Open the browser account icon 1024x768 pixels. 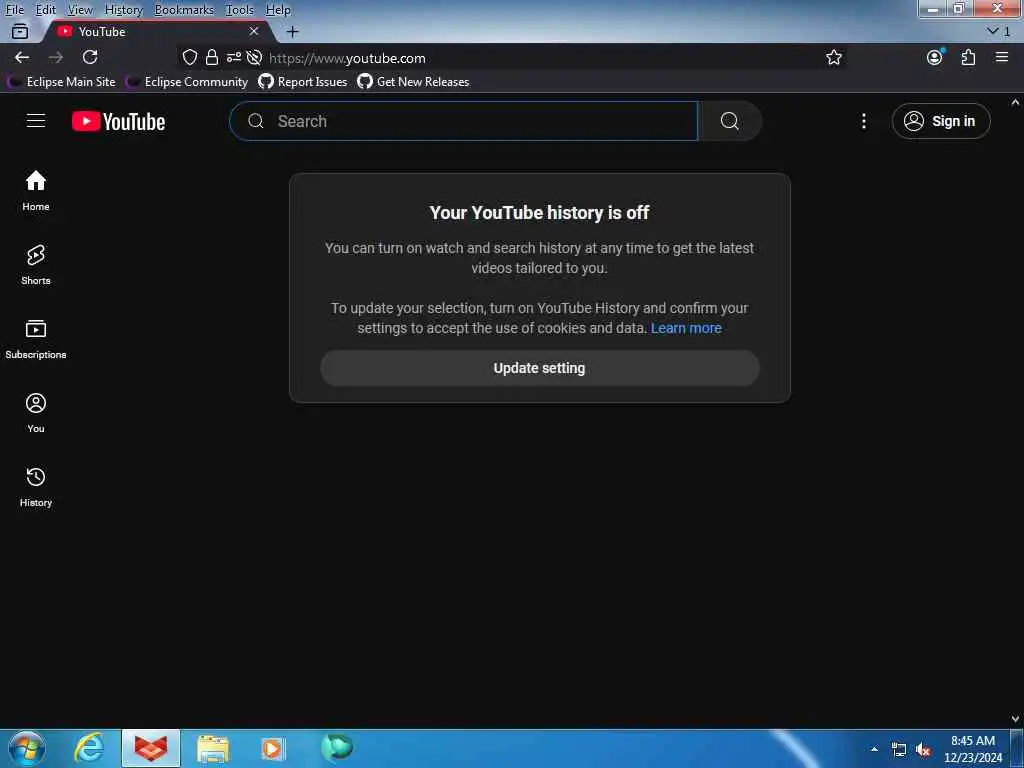[x=935, y=57]
